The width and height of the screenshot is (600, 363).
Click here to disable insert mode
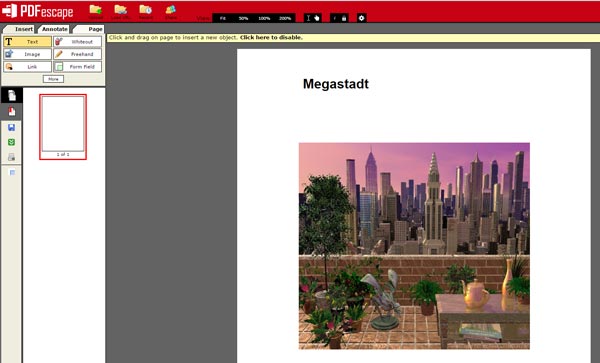click(x=271, y=37)
